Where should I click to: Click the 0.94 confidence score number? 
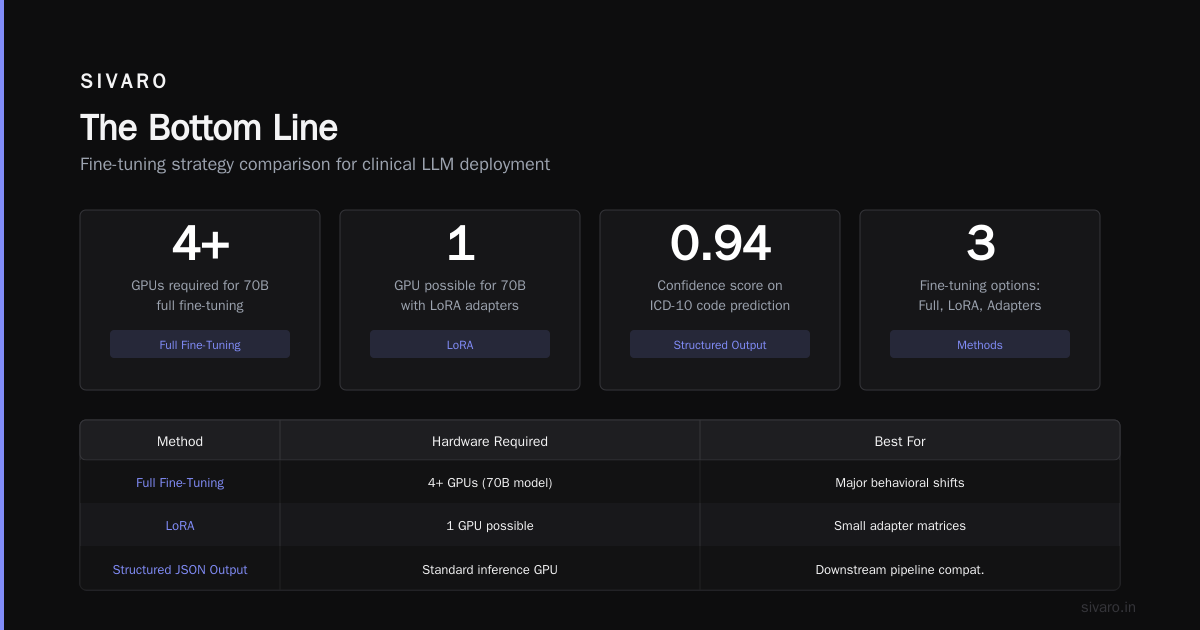click(720, 243)
